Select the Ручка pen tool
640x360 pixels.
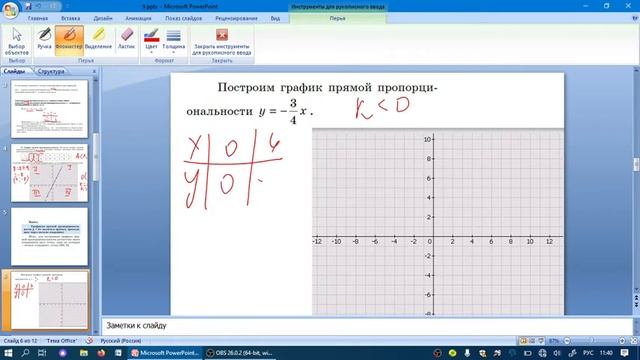pos(44,41)
